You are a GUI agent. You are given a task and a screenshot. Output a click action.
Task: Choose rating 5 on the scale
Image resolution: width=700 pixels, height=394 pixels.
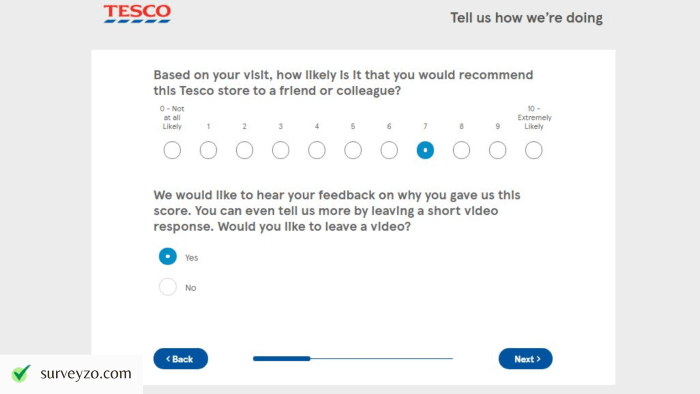(353, 150)
